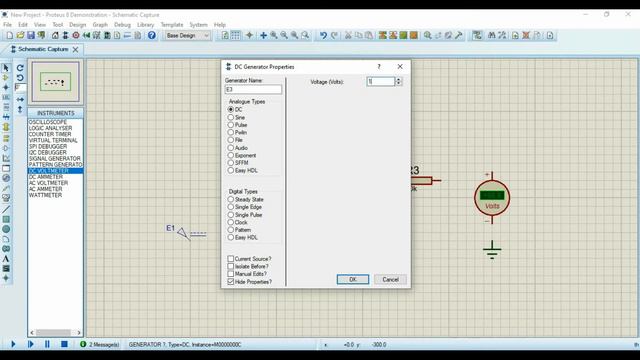Click the Voltage (Volts) spinner arrows
Screen dimensions: 640x360
point(398,82)
